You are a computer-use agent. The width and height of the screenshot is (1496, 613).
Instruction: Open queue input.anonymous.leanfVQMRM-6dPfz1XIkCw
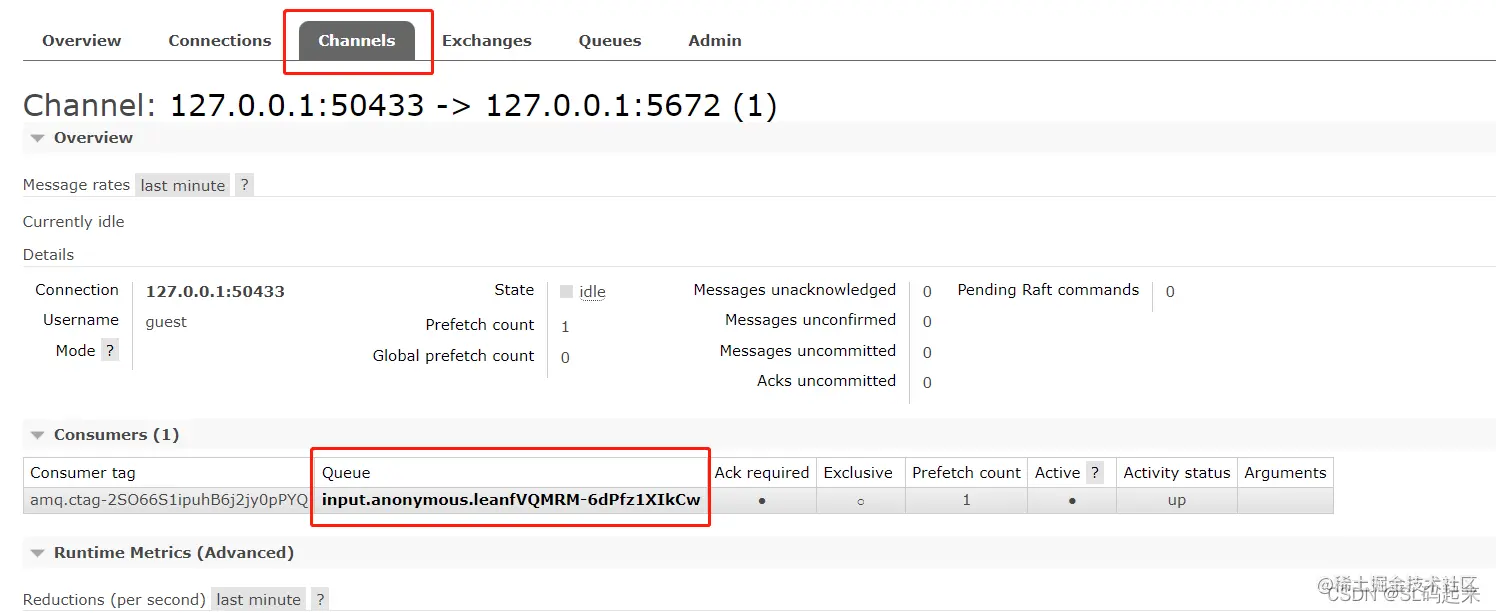coord(511,500)
